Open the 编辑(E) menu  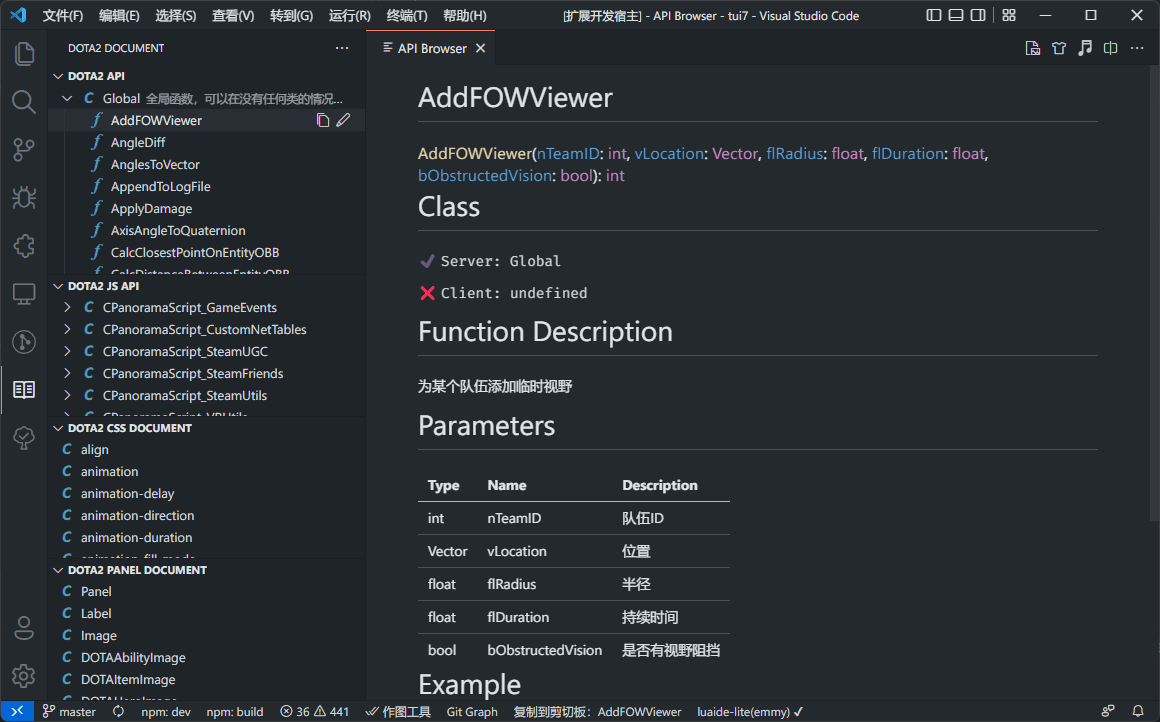119,16
